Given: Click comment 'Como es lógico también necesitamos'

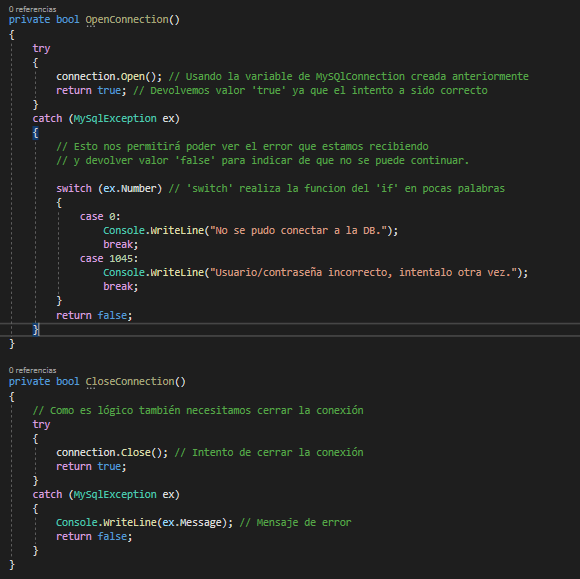Looking at the screenshot, I should 198,411.
